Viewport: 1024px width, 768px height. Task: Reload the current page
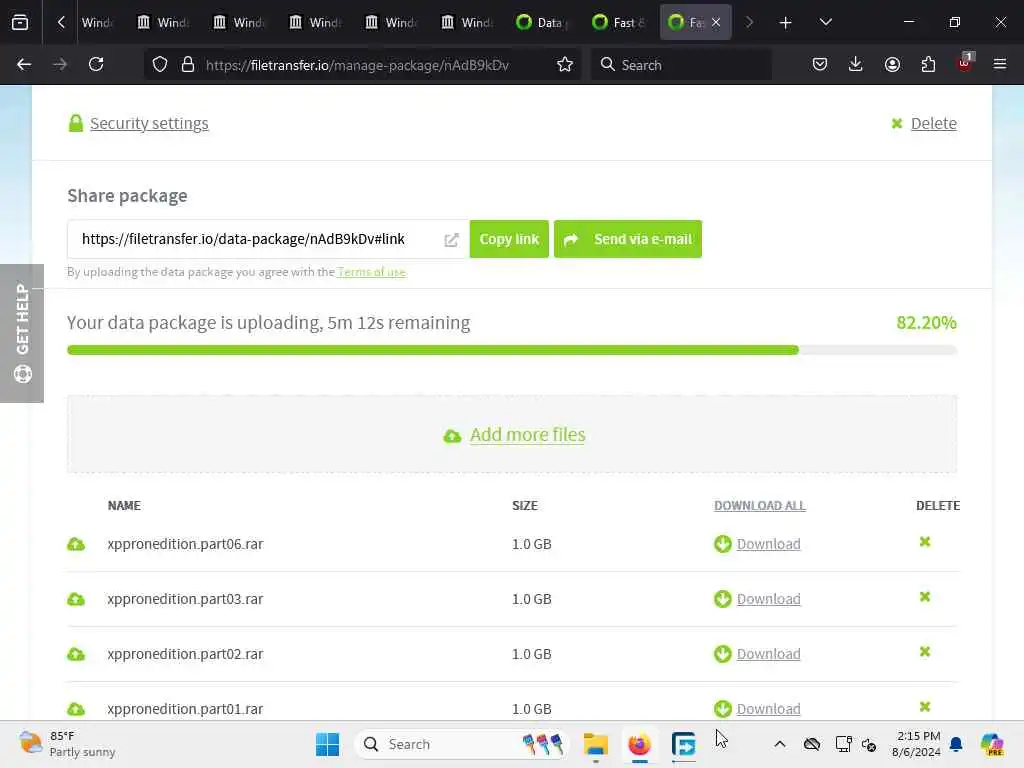[96, 65]
